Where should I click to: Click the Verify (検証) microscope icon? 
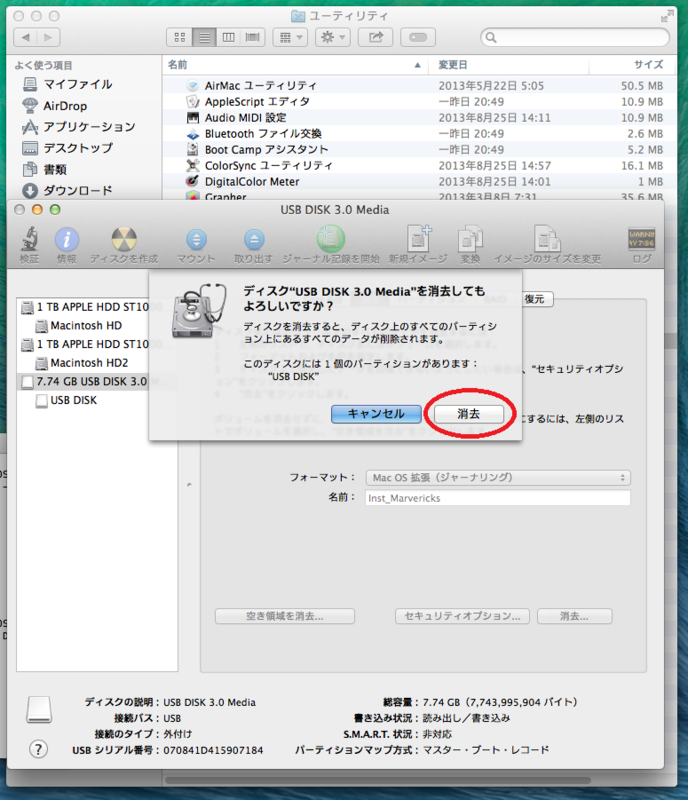(x=30, y=239)
